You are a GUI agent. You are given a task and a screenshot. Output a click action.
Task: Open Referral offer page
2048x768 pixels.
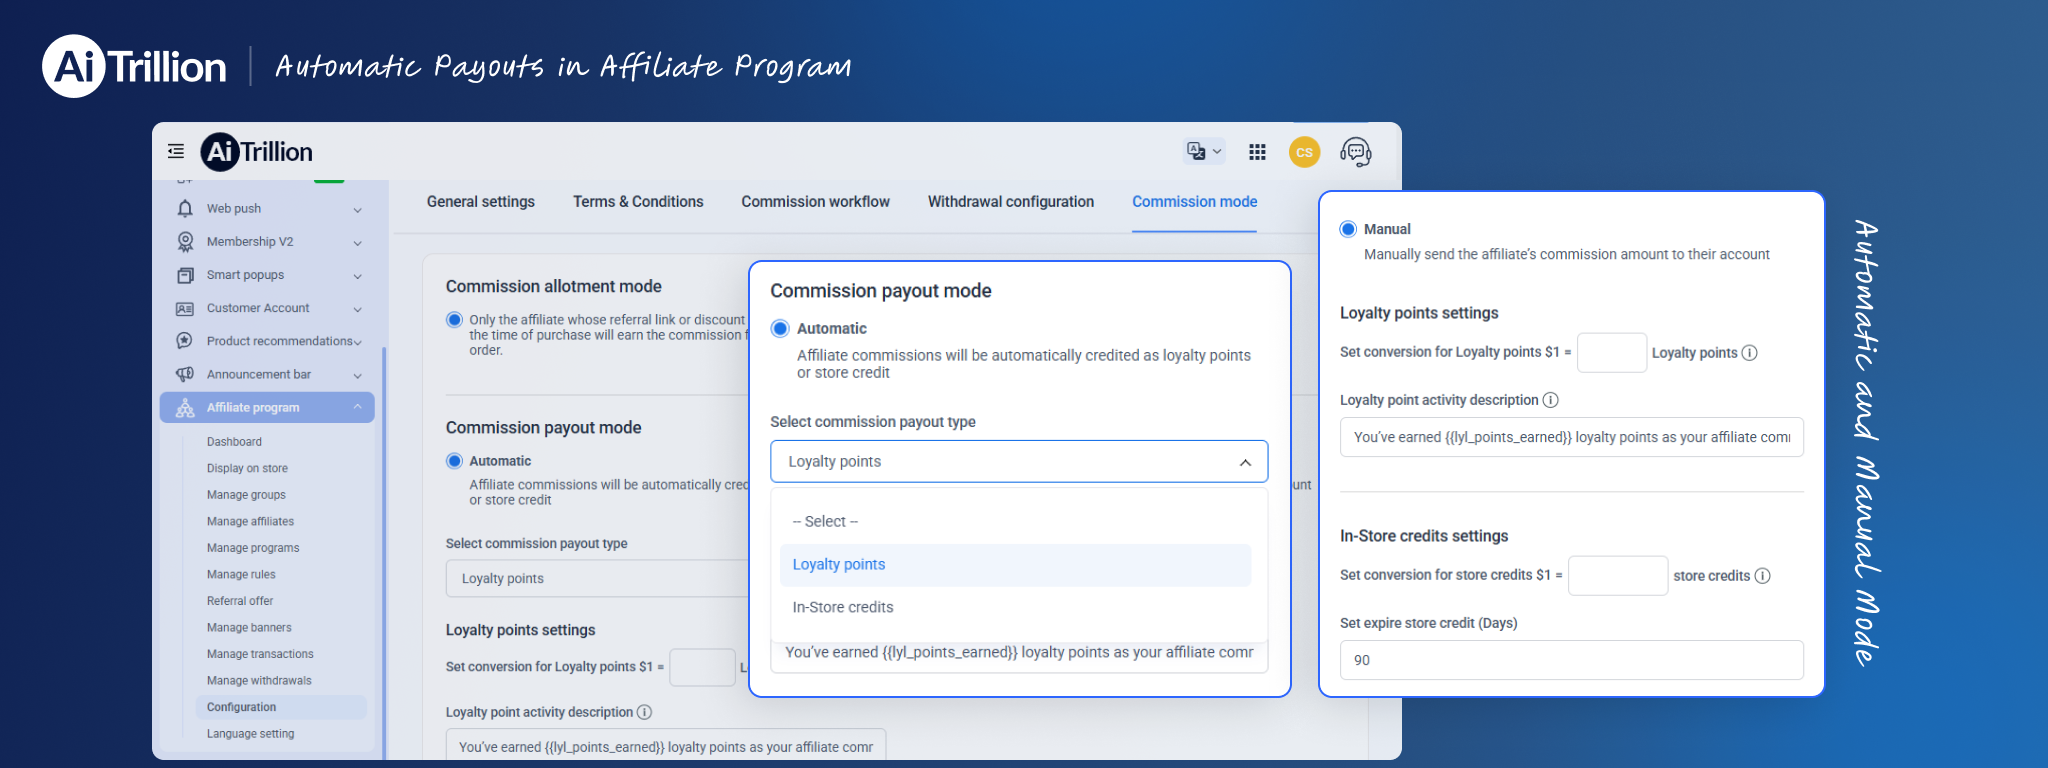coord(240,601)
